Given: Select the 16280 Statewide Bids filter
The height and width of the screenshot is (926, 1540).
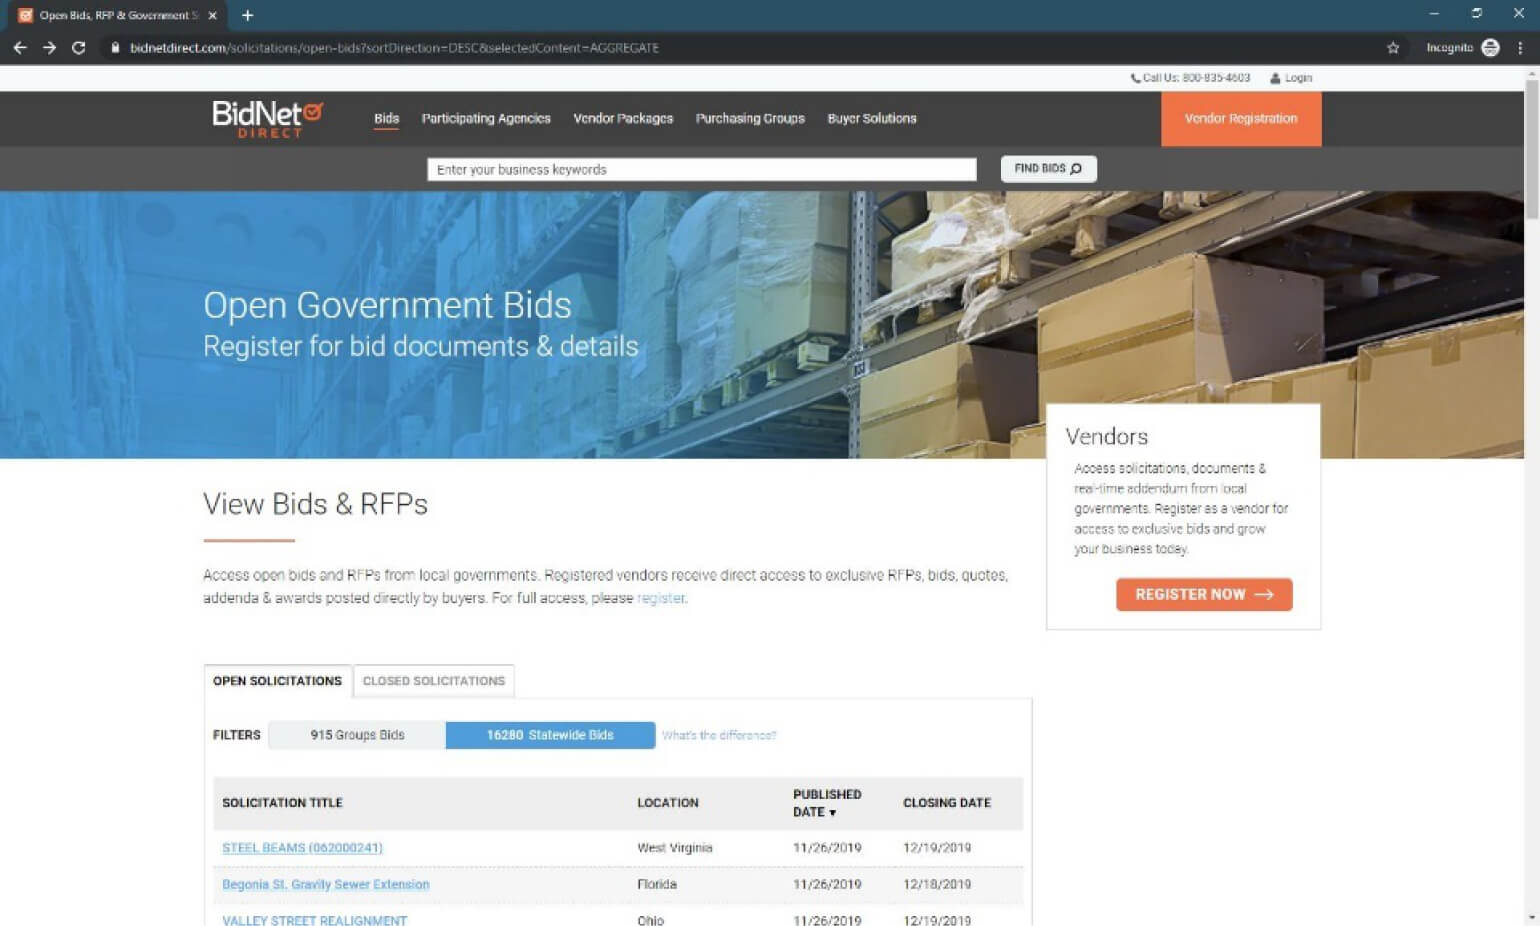Looking at the screenshot, I should click(550, 735).
